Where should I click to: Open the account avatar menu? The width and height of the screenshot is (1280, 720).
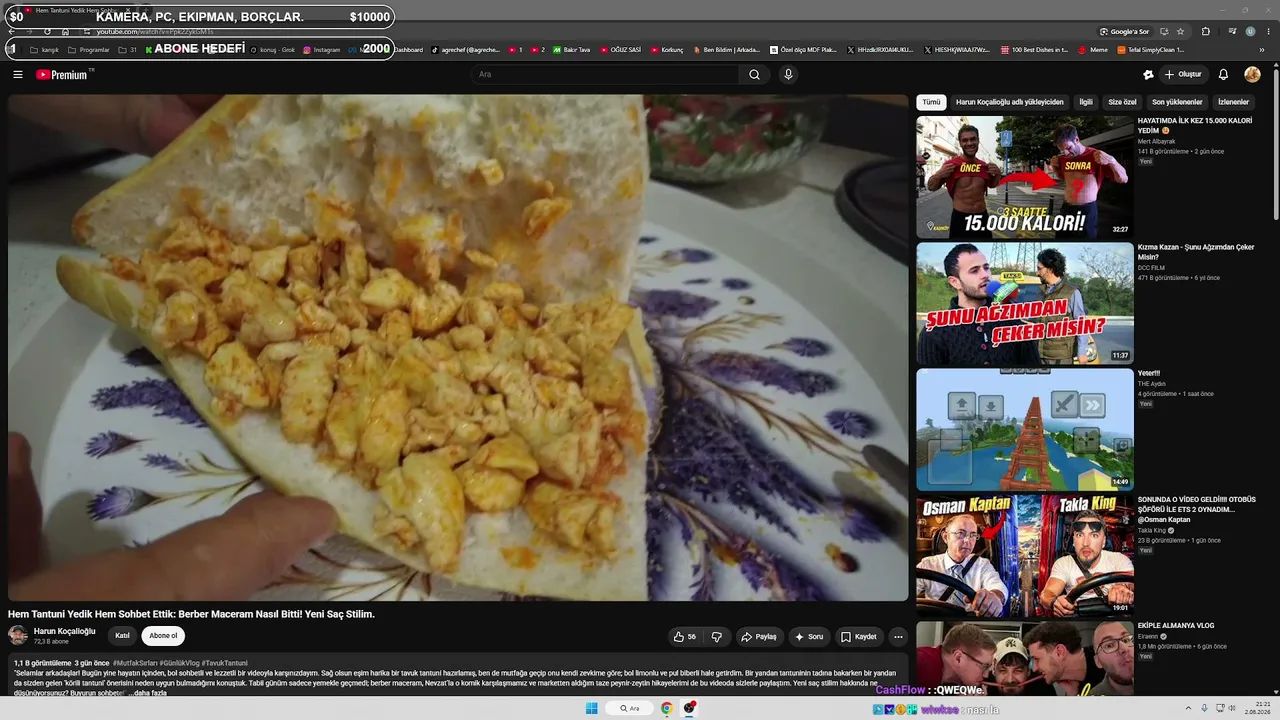point(1252,74)
